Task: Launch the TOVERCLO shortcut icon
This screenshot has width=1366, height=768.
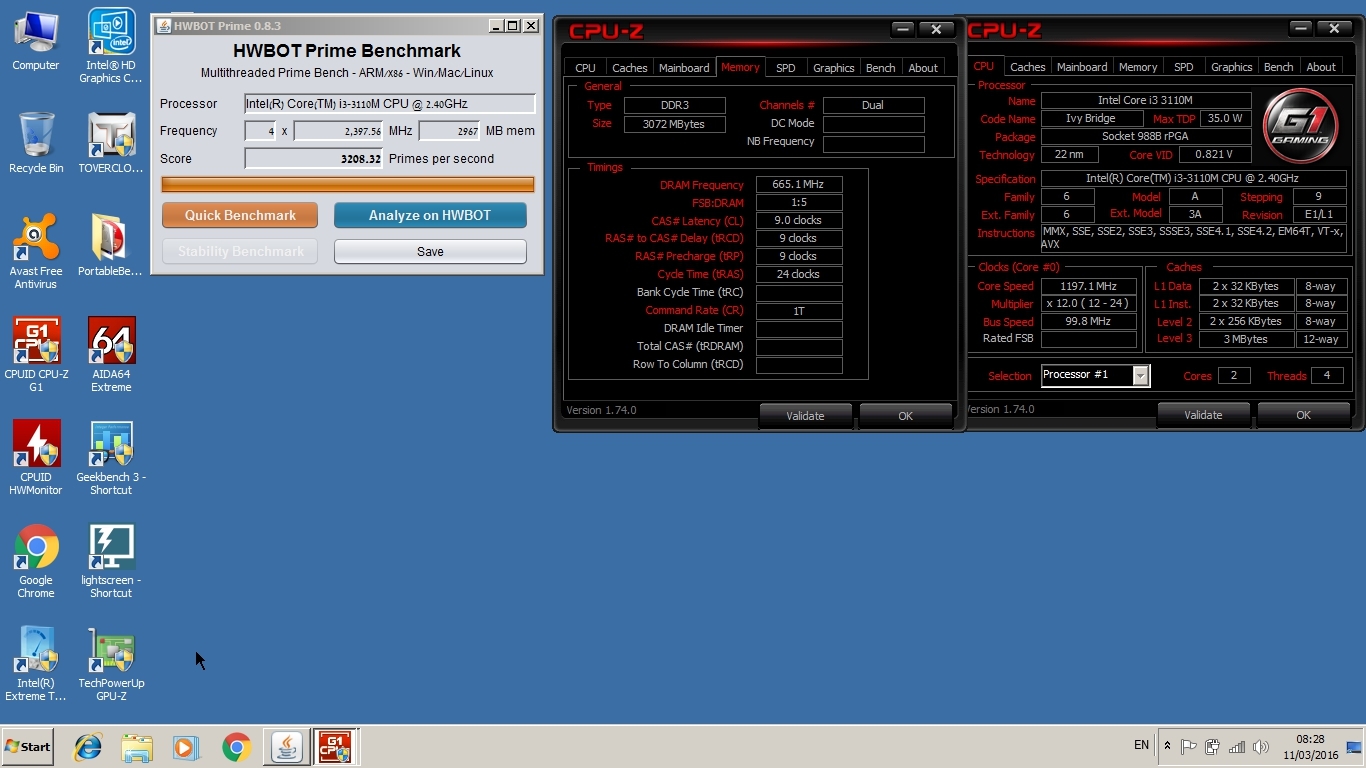Action: [x=111, y=143]
